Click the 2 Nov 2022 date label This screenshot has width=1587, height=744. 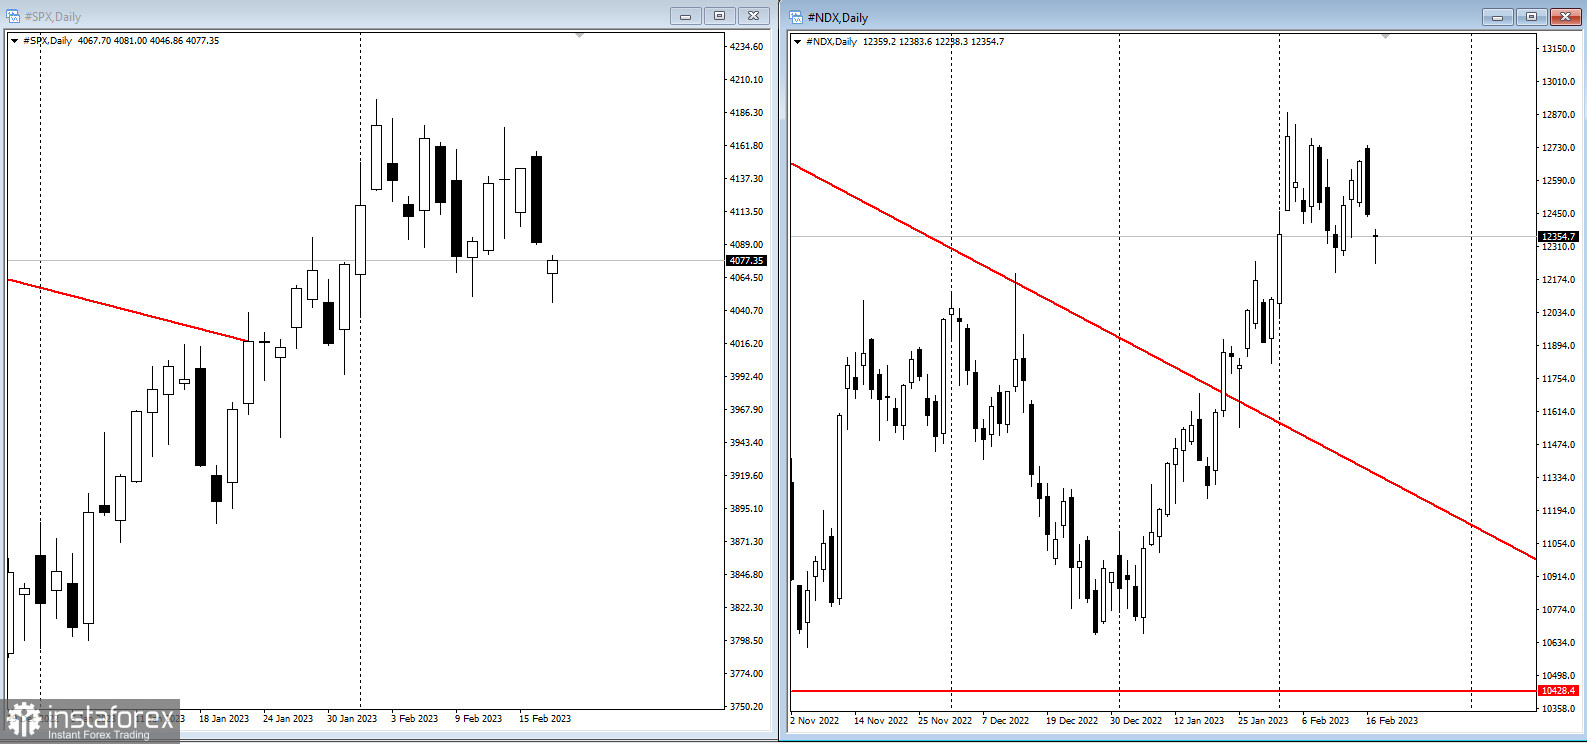click(x=815, y=721)
